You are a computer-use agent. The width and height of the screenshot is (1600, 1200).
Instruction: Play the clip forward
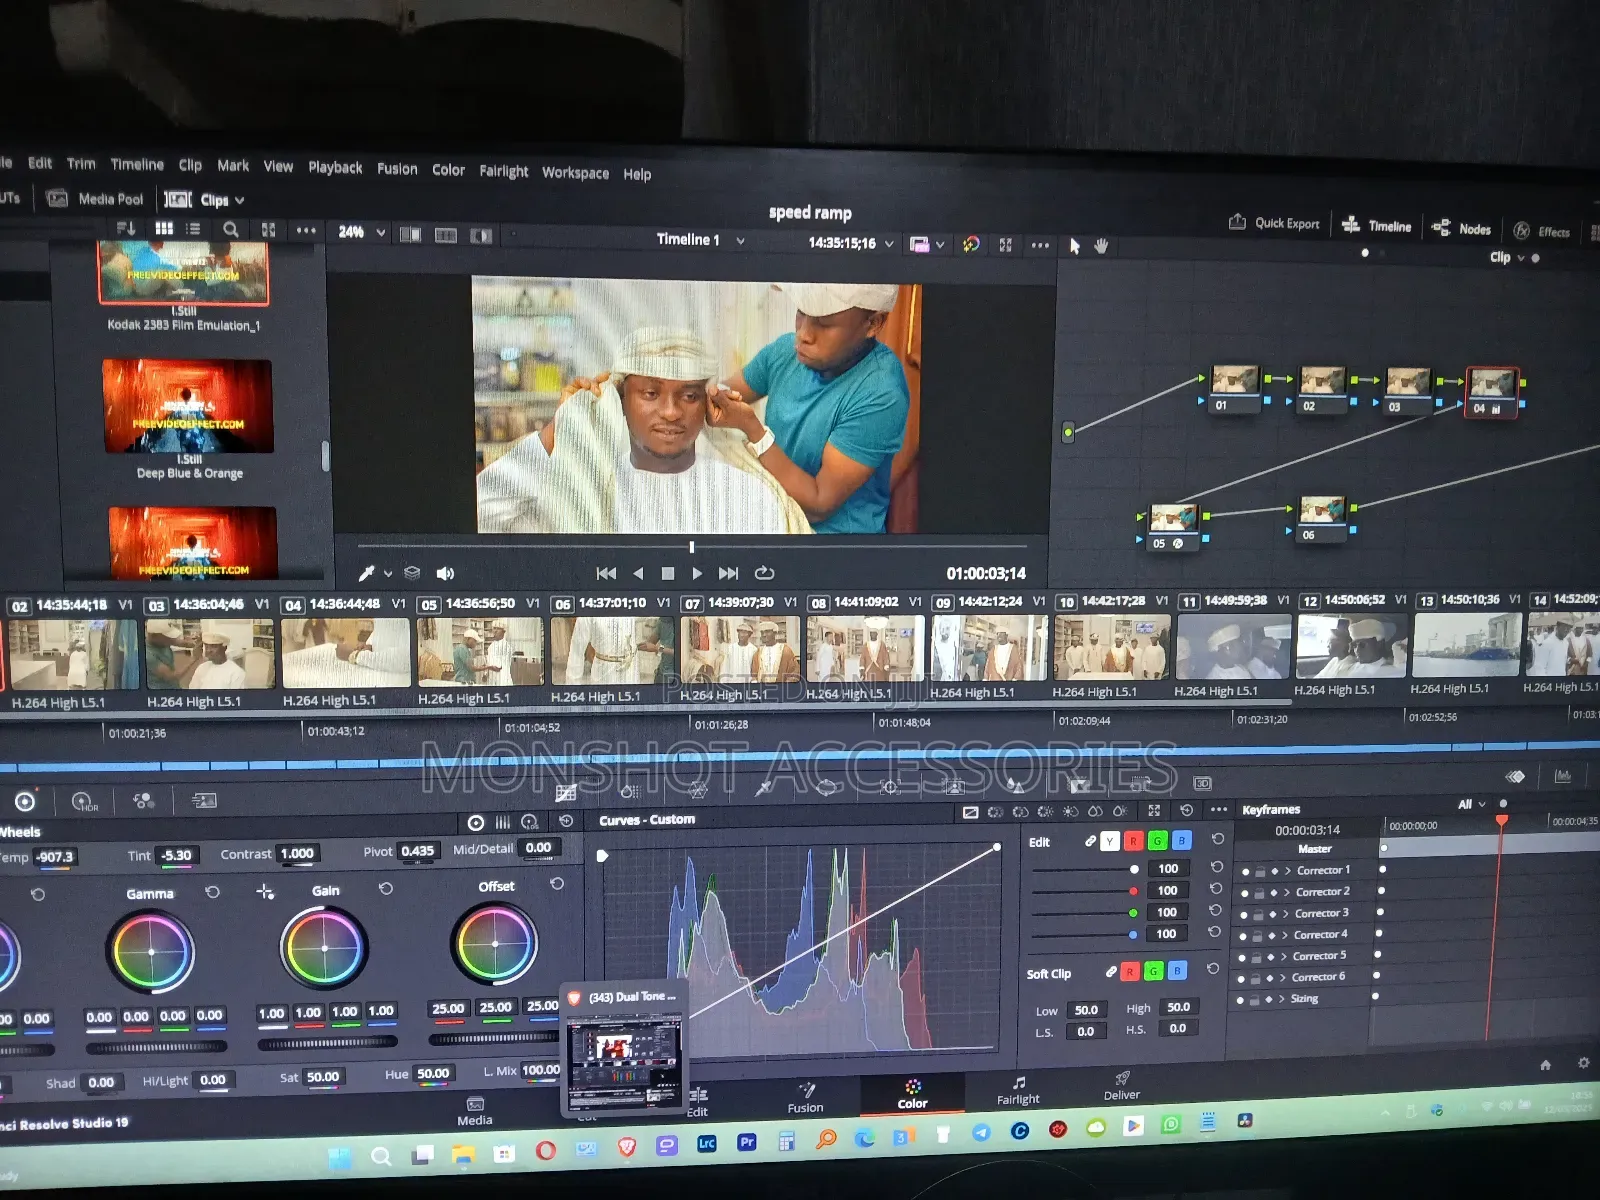[697, 573]
